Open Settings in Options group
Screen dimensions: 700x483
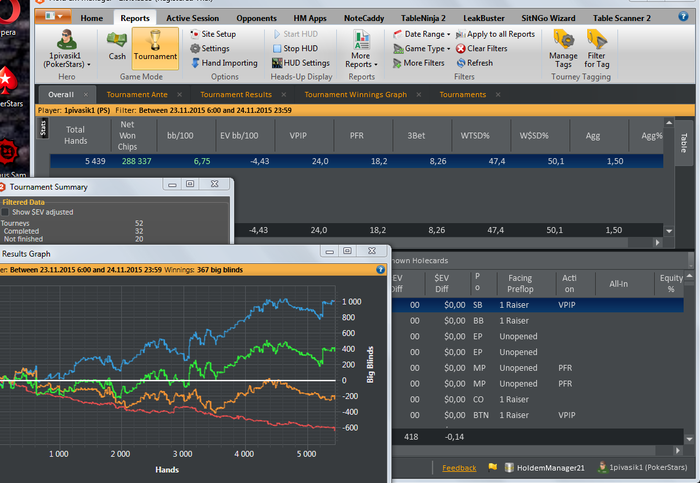click(210, 48)
